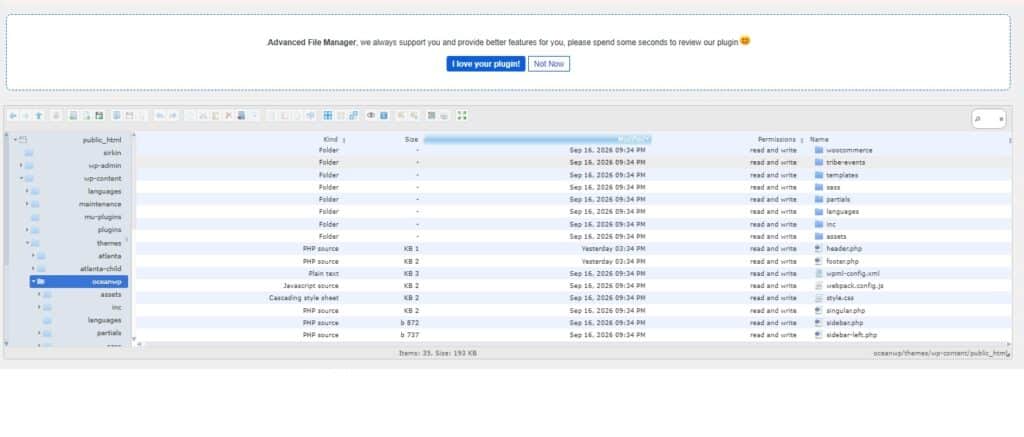The image size is (1024, 437).
Task: Sort by the highlighted Modified column header
Action: pos(537,139)
